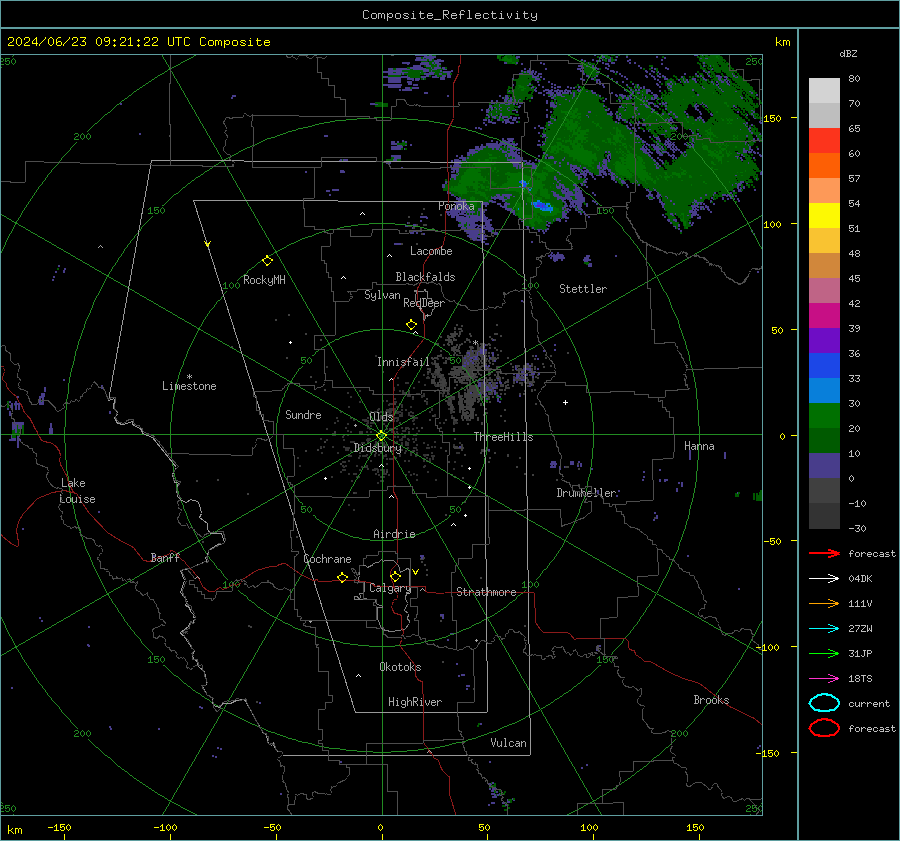Viewport: 900px width, 841px height.
Task: Click the RockyMH label
Action: pyautogui.click(x=264, y=280)
